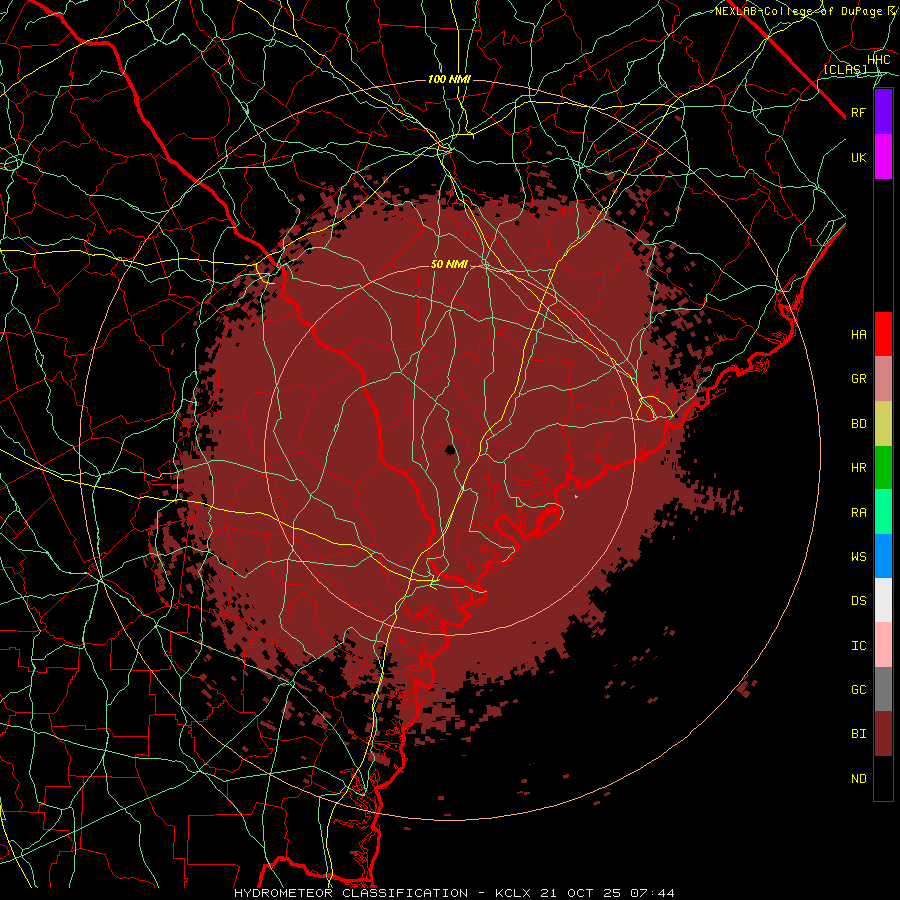Click the yellow BD legend color swatch
Screen dimensions: 900x900
883,423
